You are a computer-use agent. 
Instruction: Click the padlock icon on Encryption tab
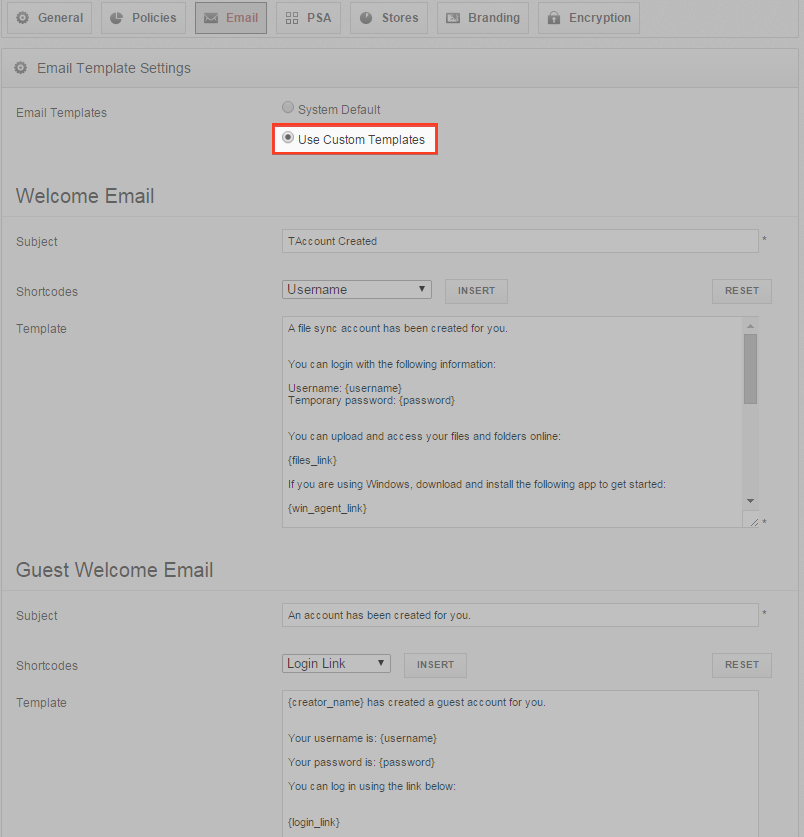pos(554,18)
